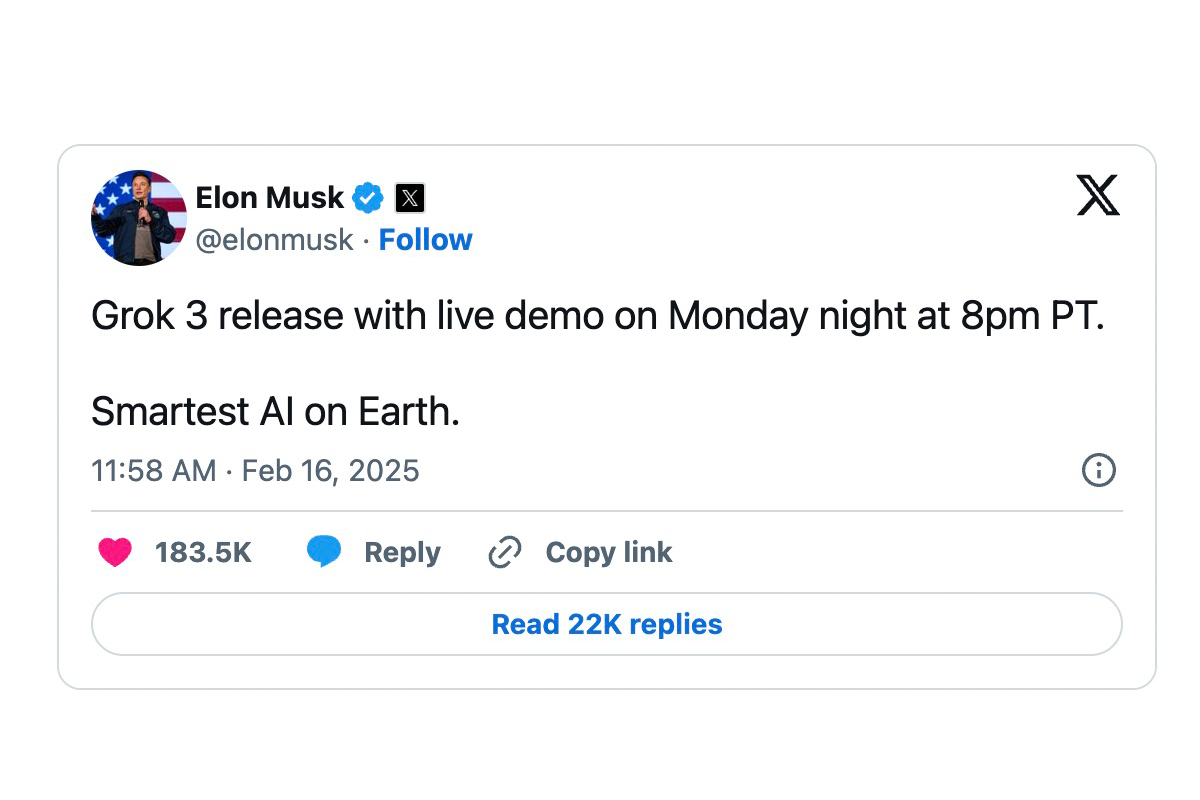Open Elon Musk's profile picture
The height and width of the screenshot is (800, 1200).
click(x=139, y=217)
